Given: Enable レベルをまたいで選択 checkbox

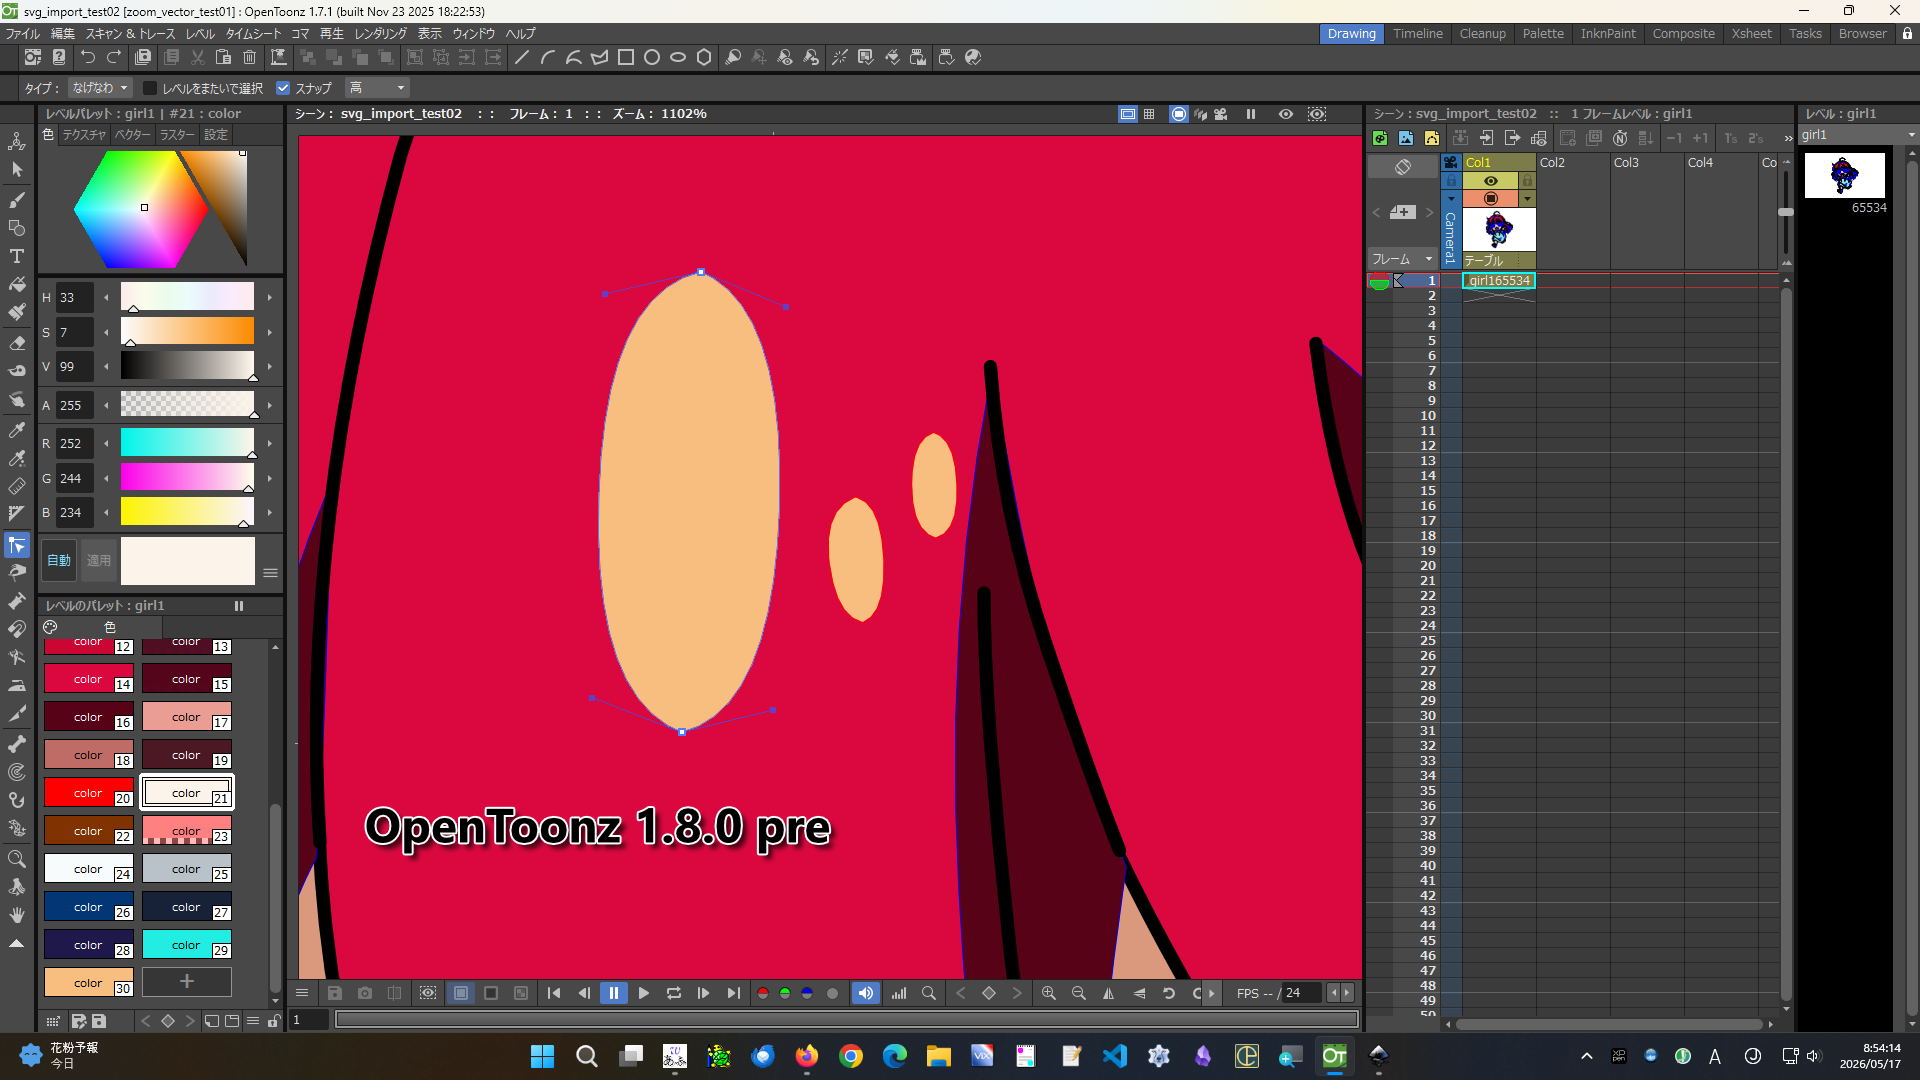Looking at the screenshot, I should tap(150, 88).
